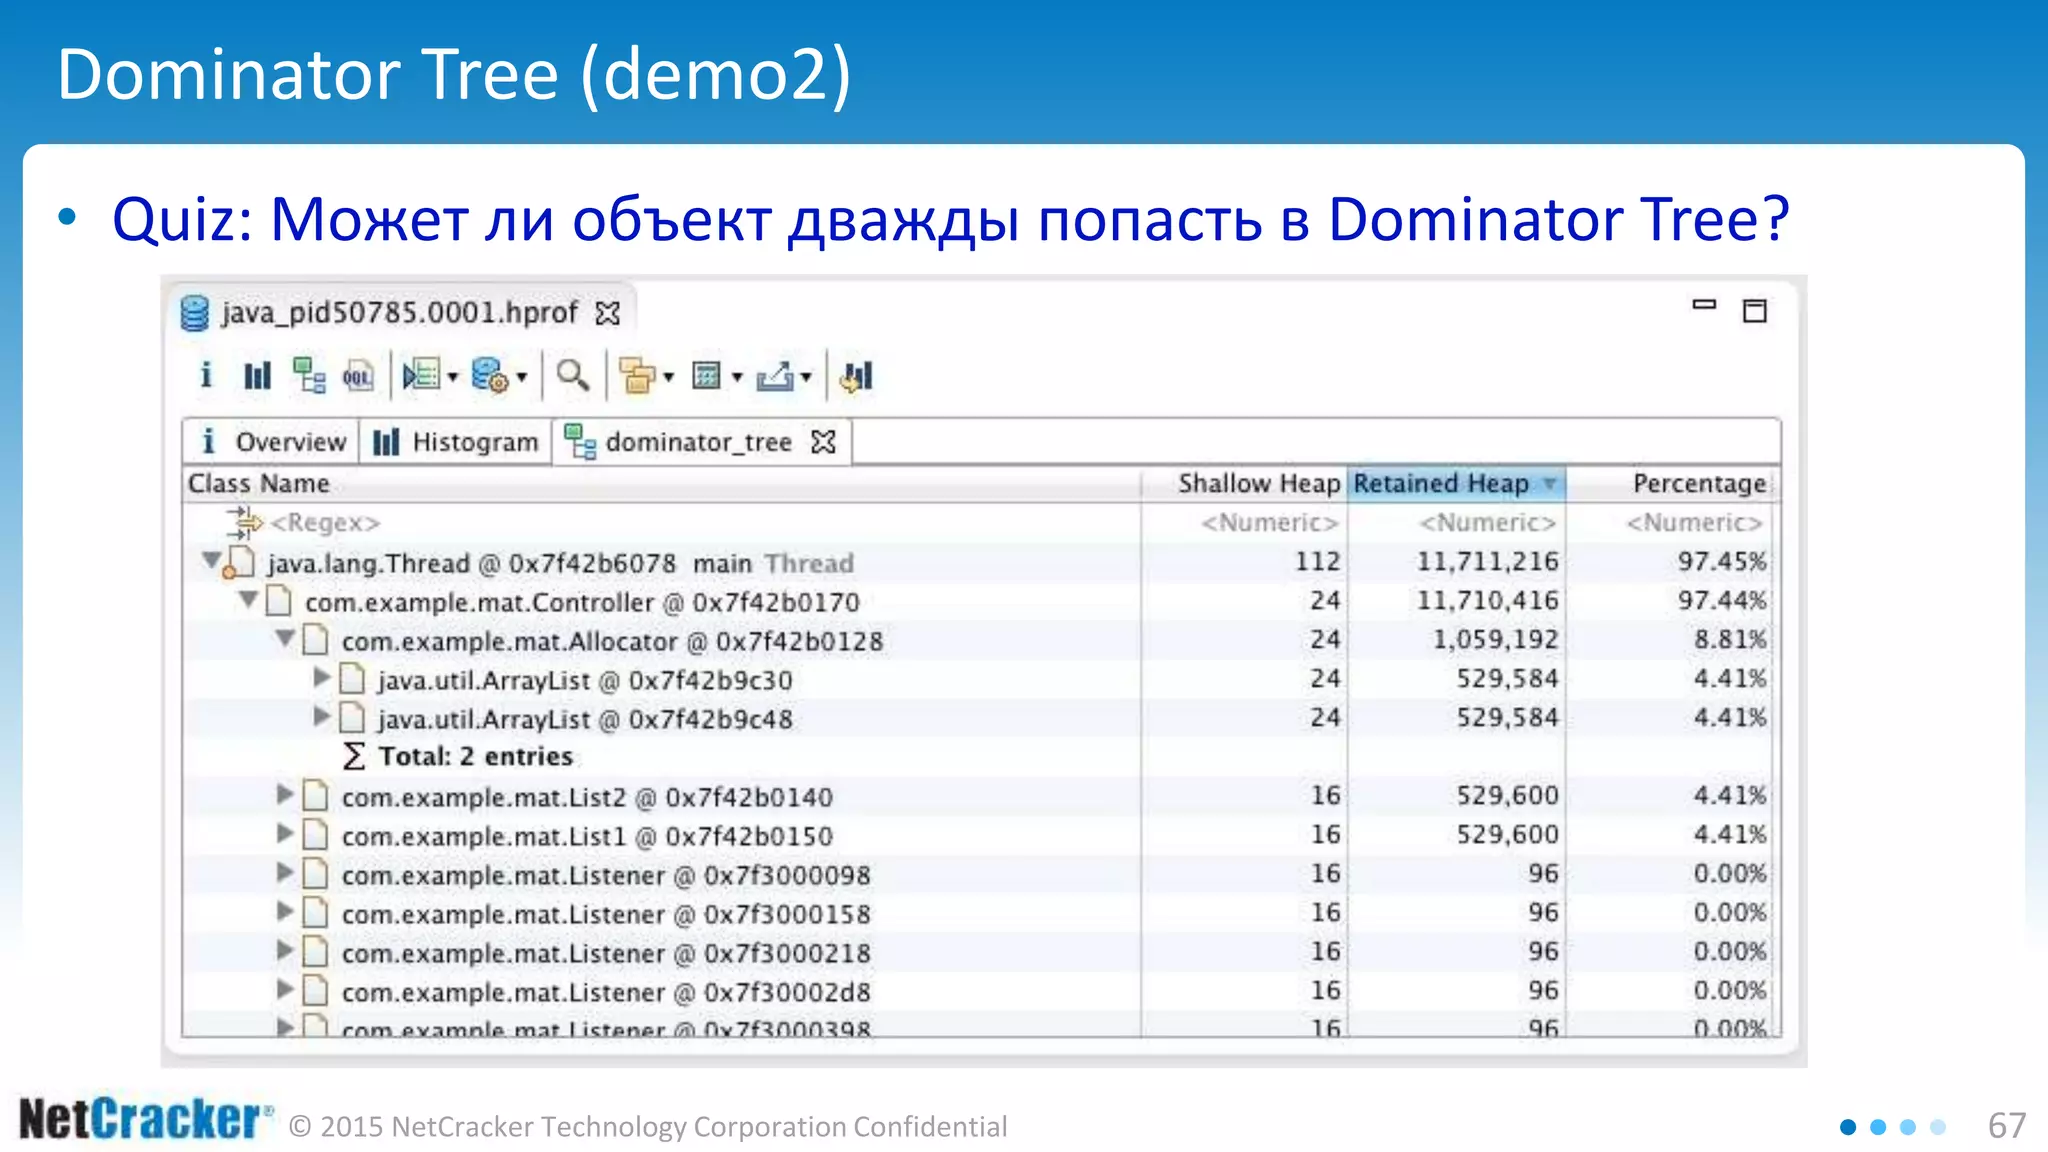Sort by the Retained Heap column header

(1456, 484)
